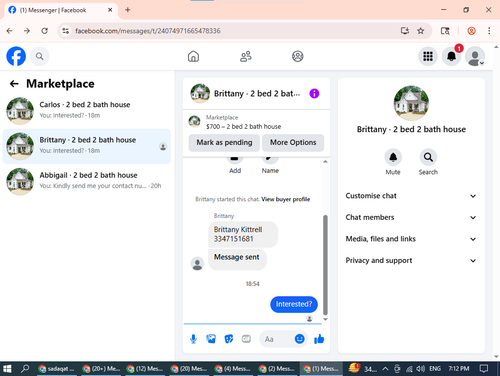This screenshot has height=376, width=500.
Task: Open the View buyer profile link
Action: tap(286, 199)
